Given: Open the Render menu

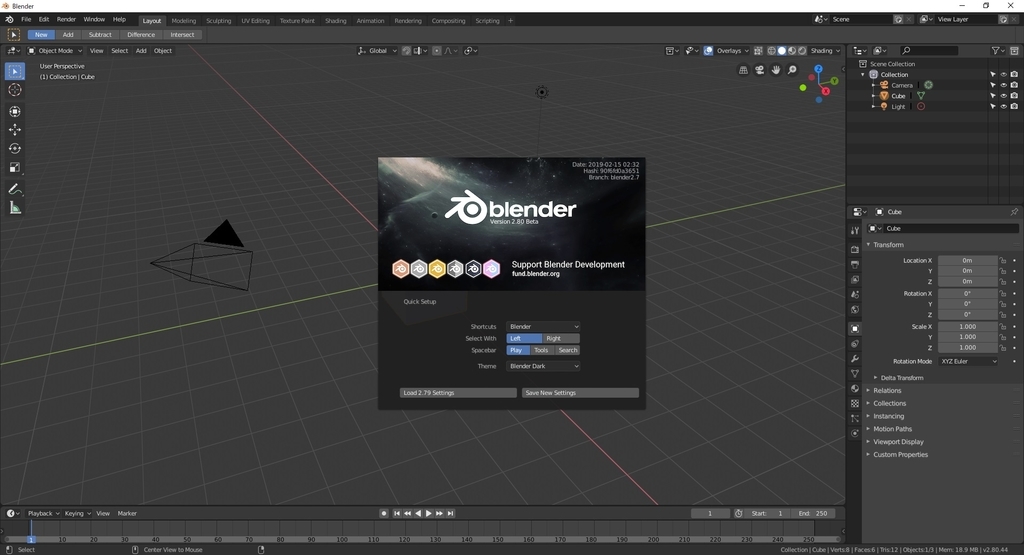Looking at the screenshot, I should tap(66, 20).
